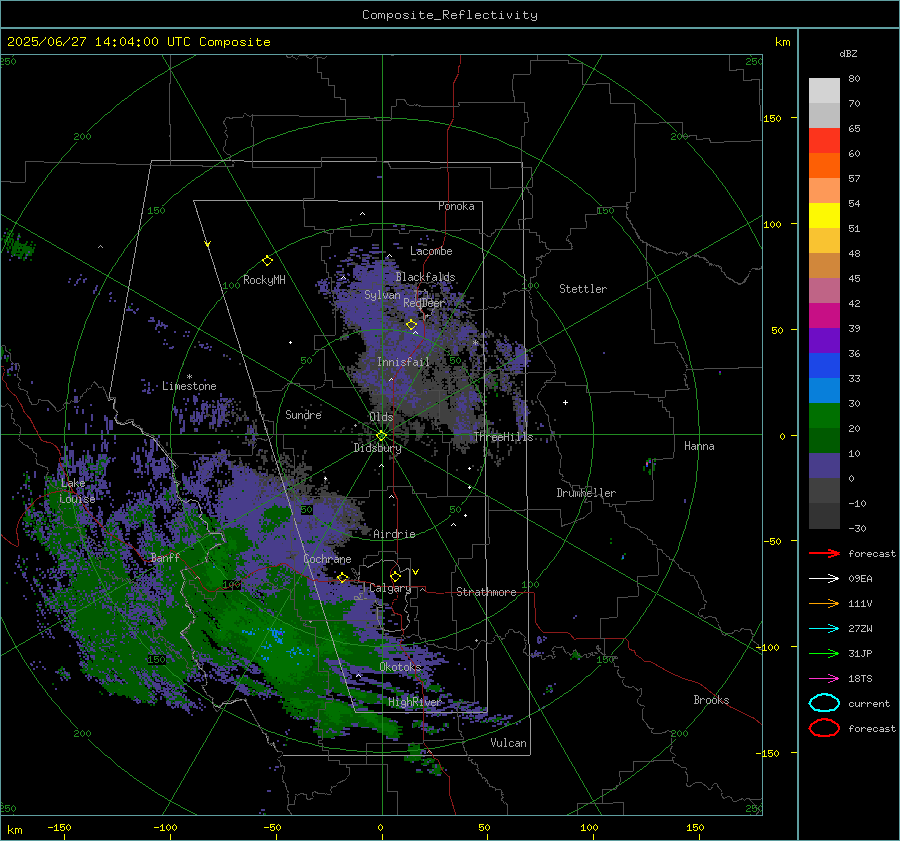Click the green 31JP arrow in the legend
900x841 pixels.
tap(824, 653)
